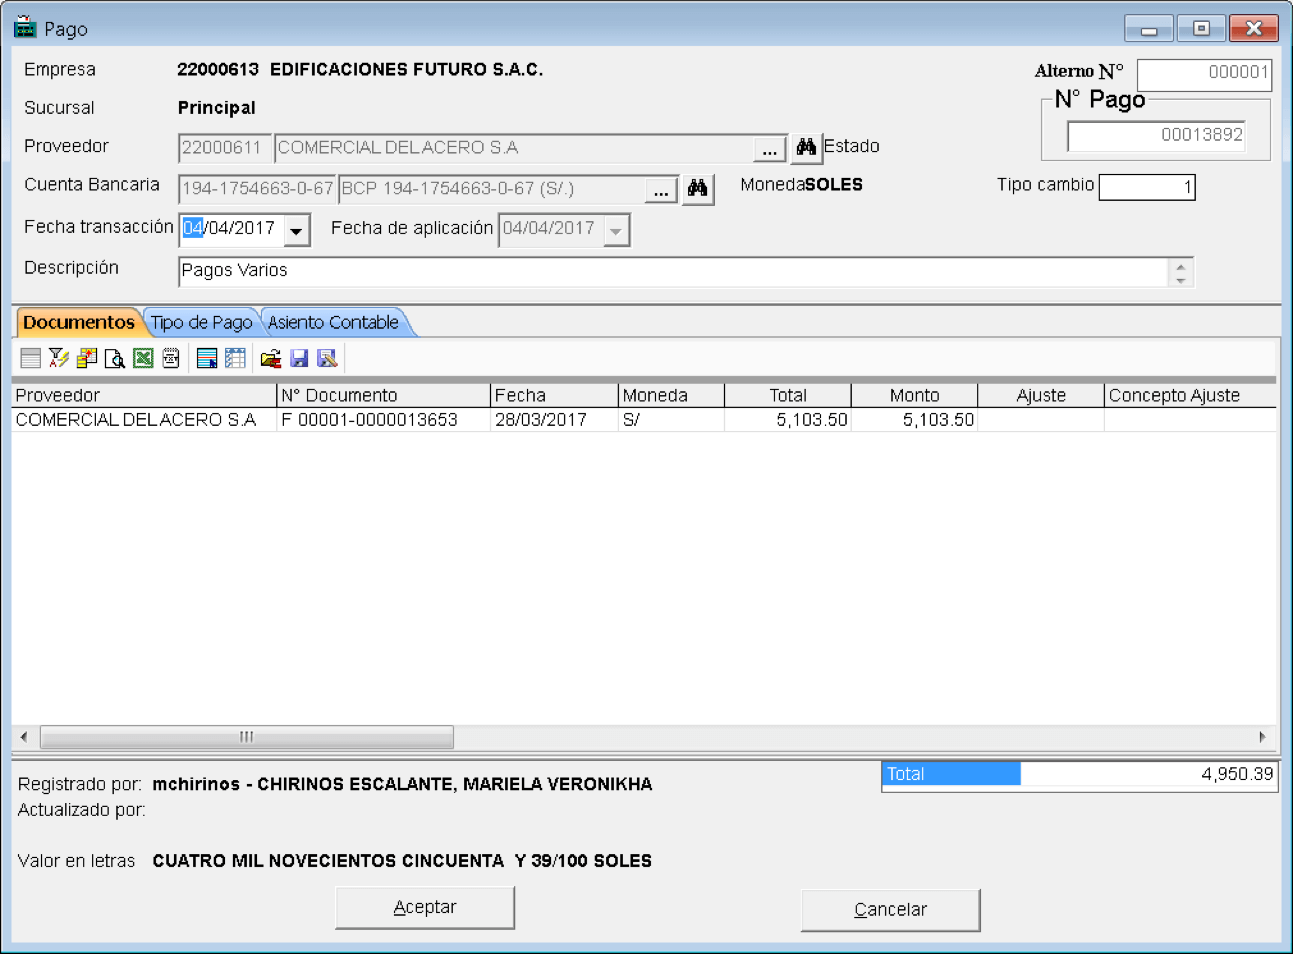Open the Fecha de aplicación date dropdown
The height and width of the screenshot is (954, 1293).
pos(616,230)
